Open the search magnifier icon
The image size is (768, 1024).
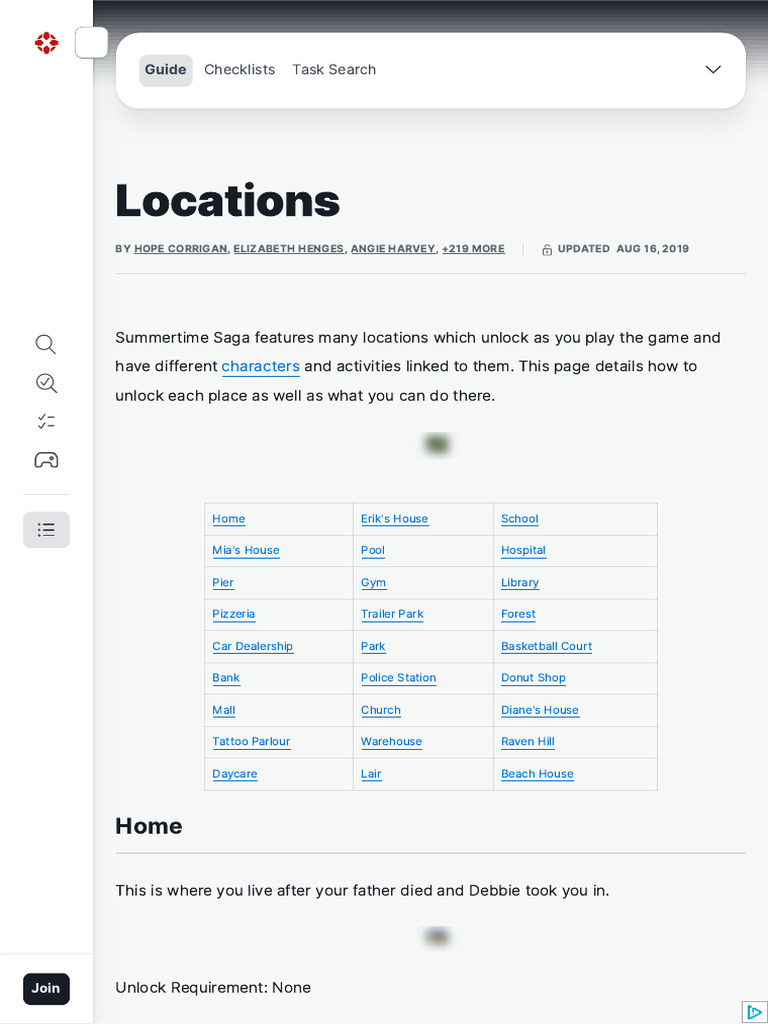pyautogui.click(x=46, y=344)
